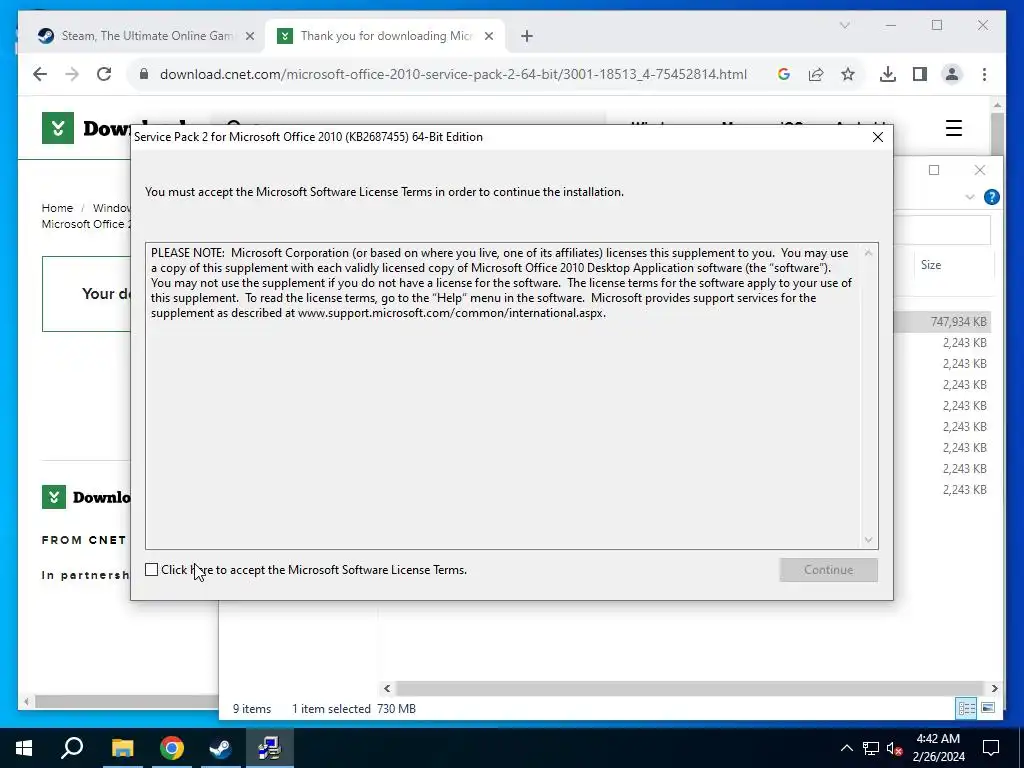Follow the Home breadcrumb link
The image size is (1024, 768).
(x=57, y=208)
